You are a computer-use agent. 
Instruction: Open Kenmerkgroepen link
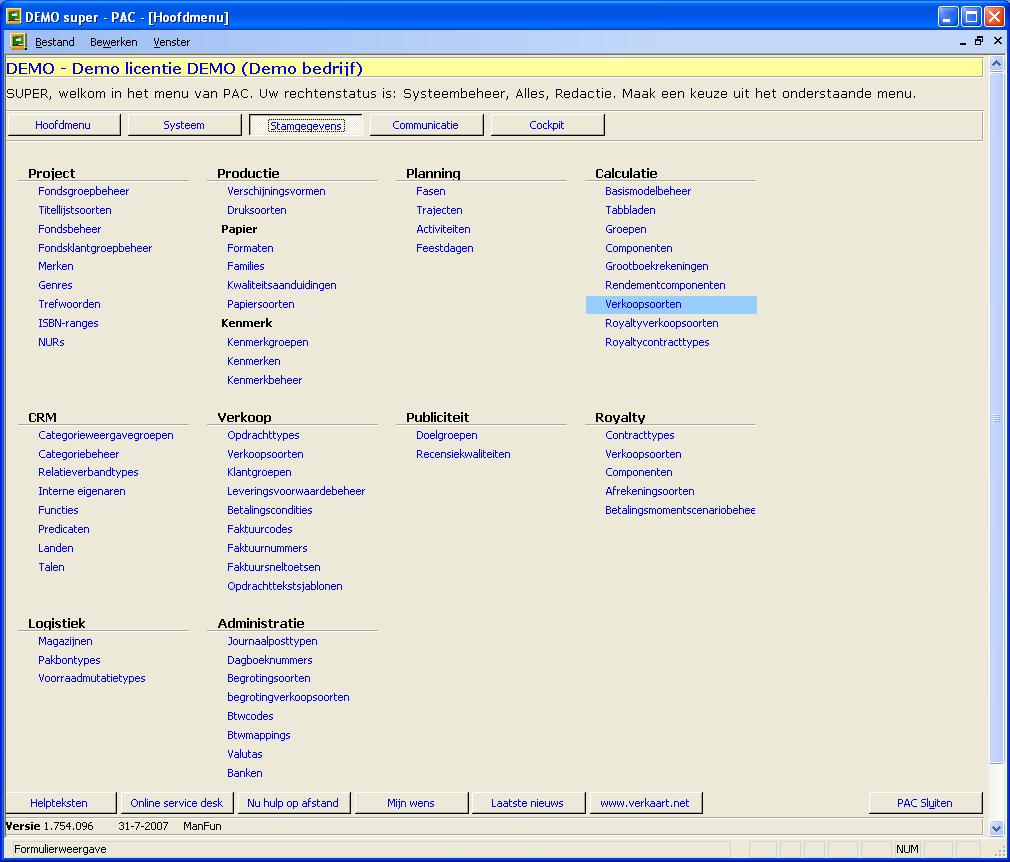click(268, 342)
